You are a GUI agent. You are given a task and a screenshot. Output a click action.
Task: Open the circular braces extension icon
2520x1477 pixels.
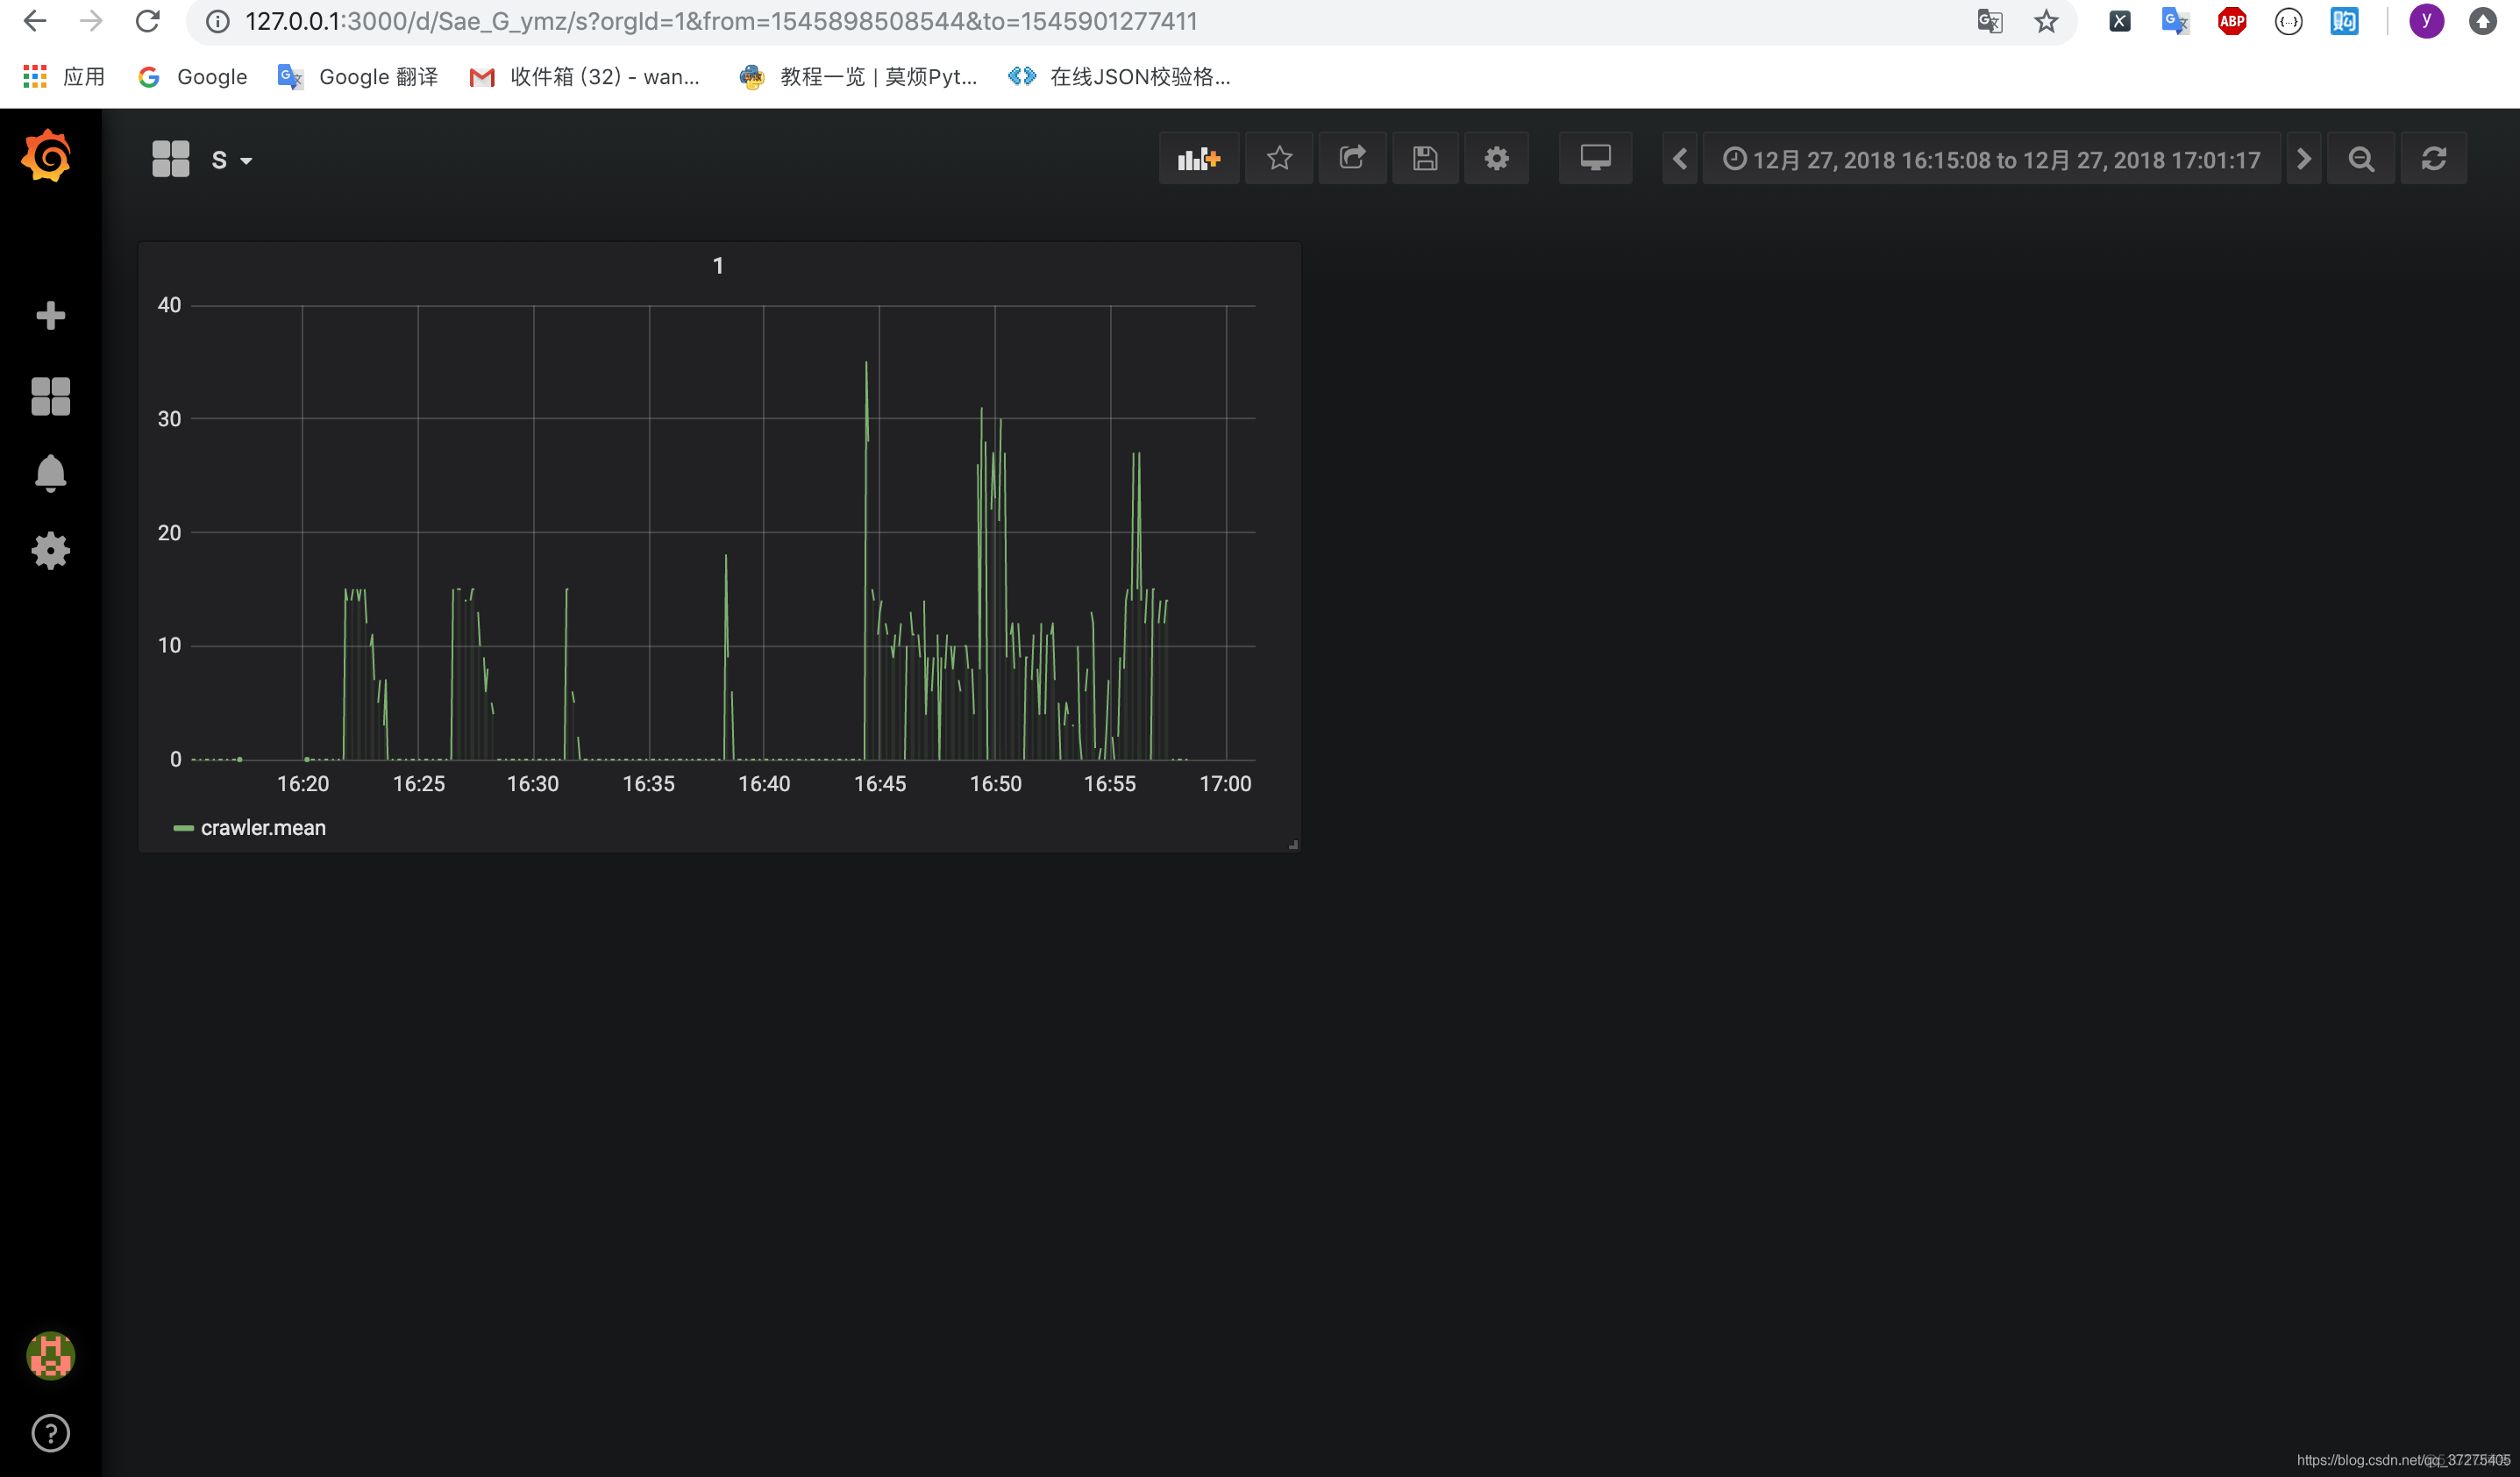click(2288, 21)
